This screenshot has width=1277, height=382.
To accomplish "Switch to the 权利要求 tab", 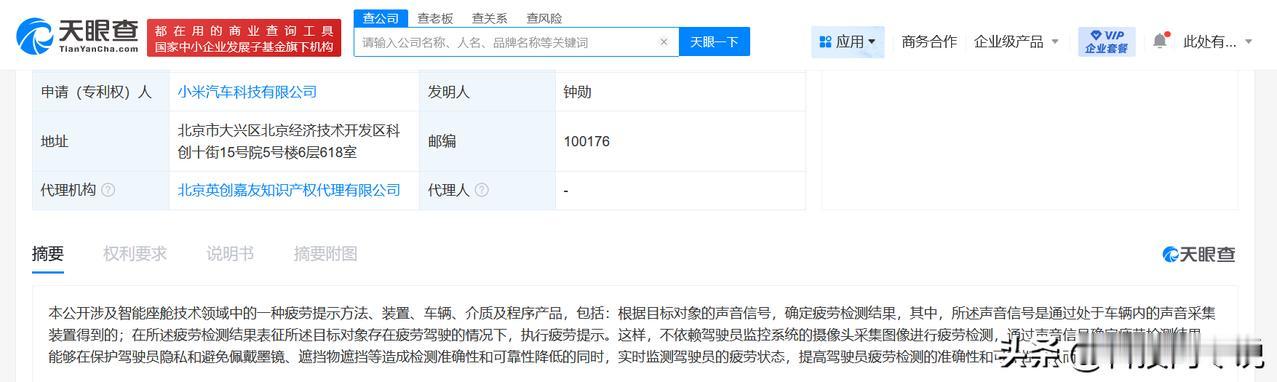I will [x=135, y=254].
